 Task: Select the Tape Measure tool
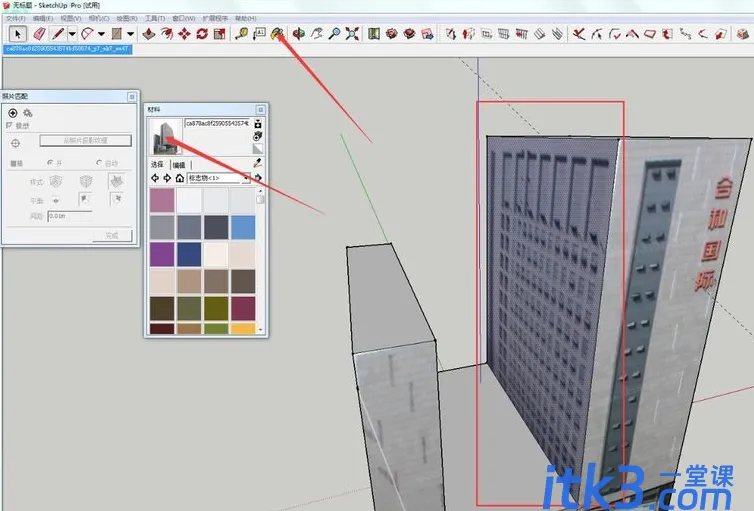click(x=241, y=34)
